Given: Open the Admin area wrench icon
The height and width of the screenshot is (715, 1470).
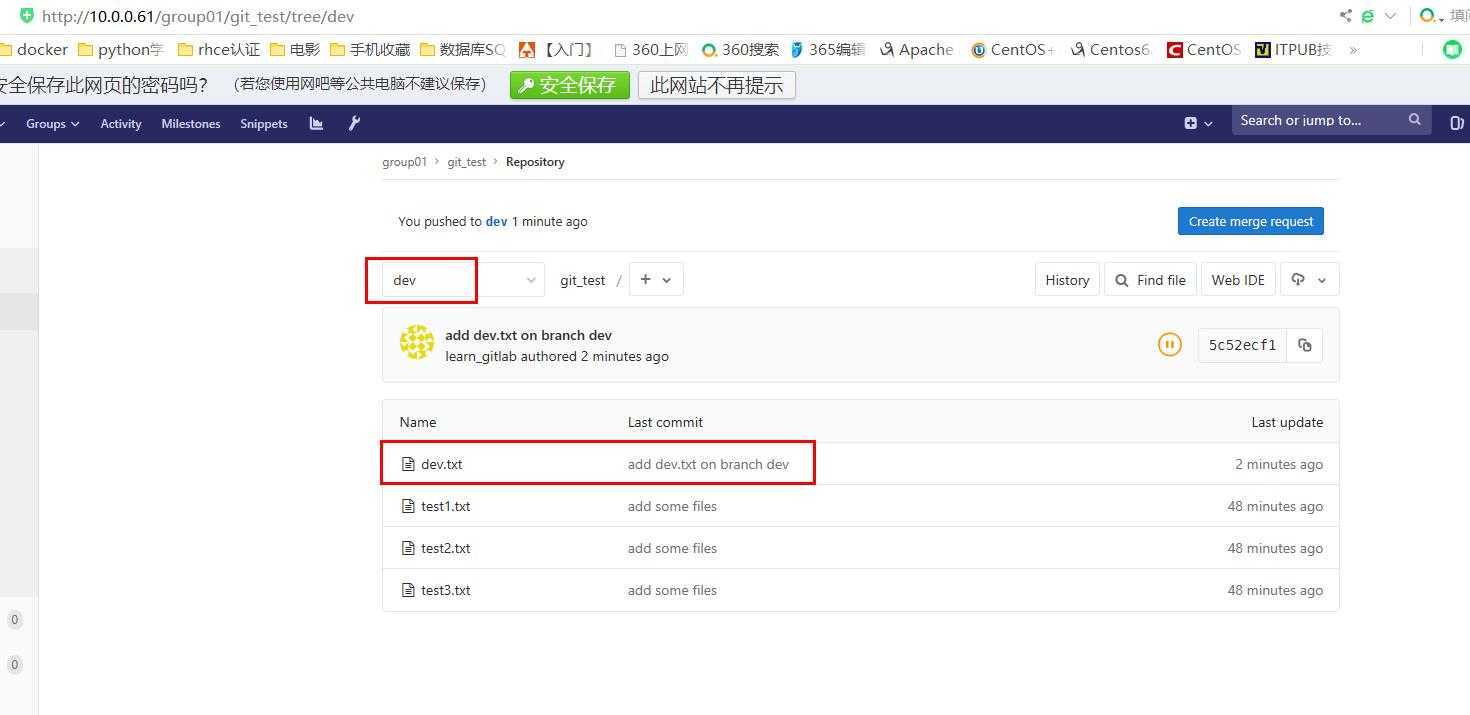Looking at the screenshot, I should pyautogui.click(x=354, y=123).
